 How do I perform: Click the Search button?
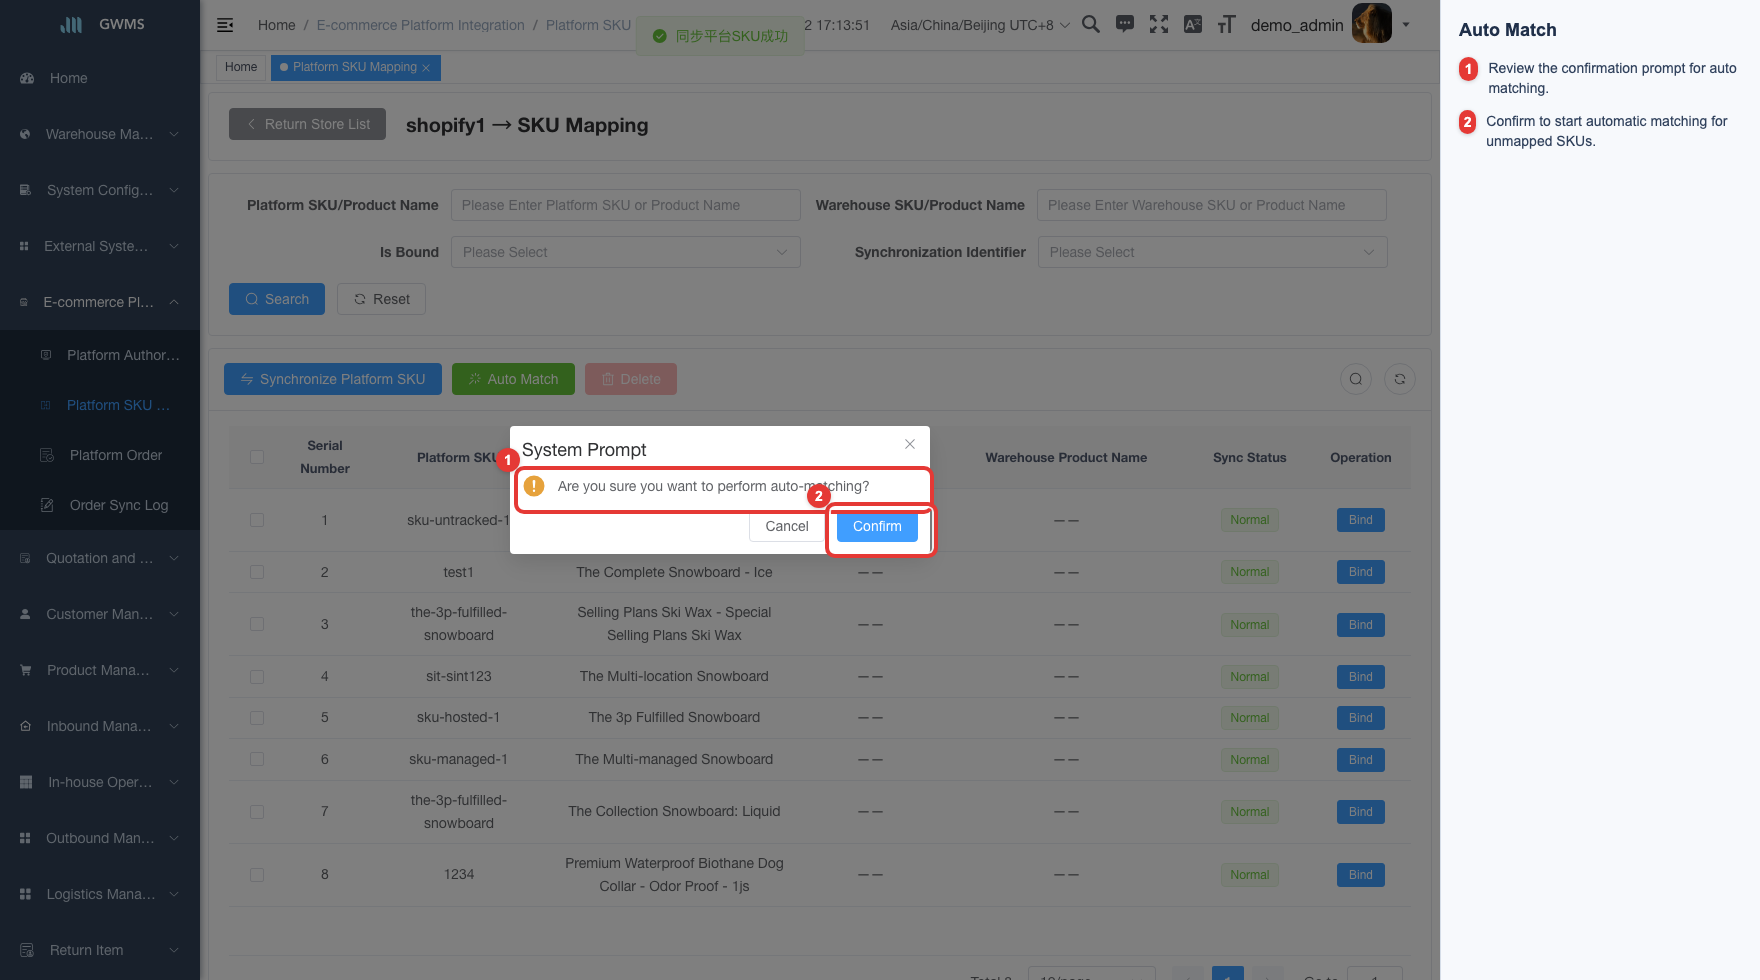277,299
